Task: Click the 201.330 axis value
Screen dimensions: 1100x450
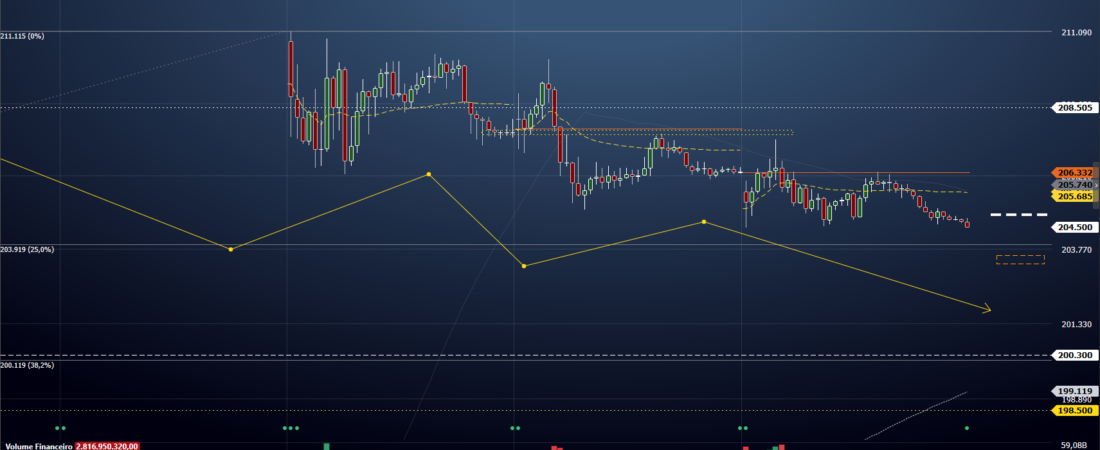Action: click(x=1077, y=324)
